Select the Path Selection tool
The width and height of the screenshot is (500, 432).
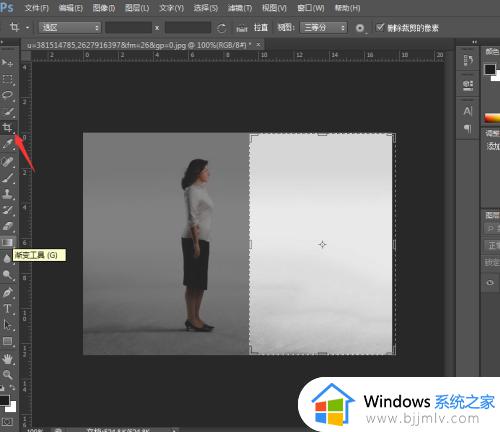(x=7, y=325)
